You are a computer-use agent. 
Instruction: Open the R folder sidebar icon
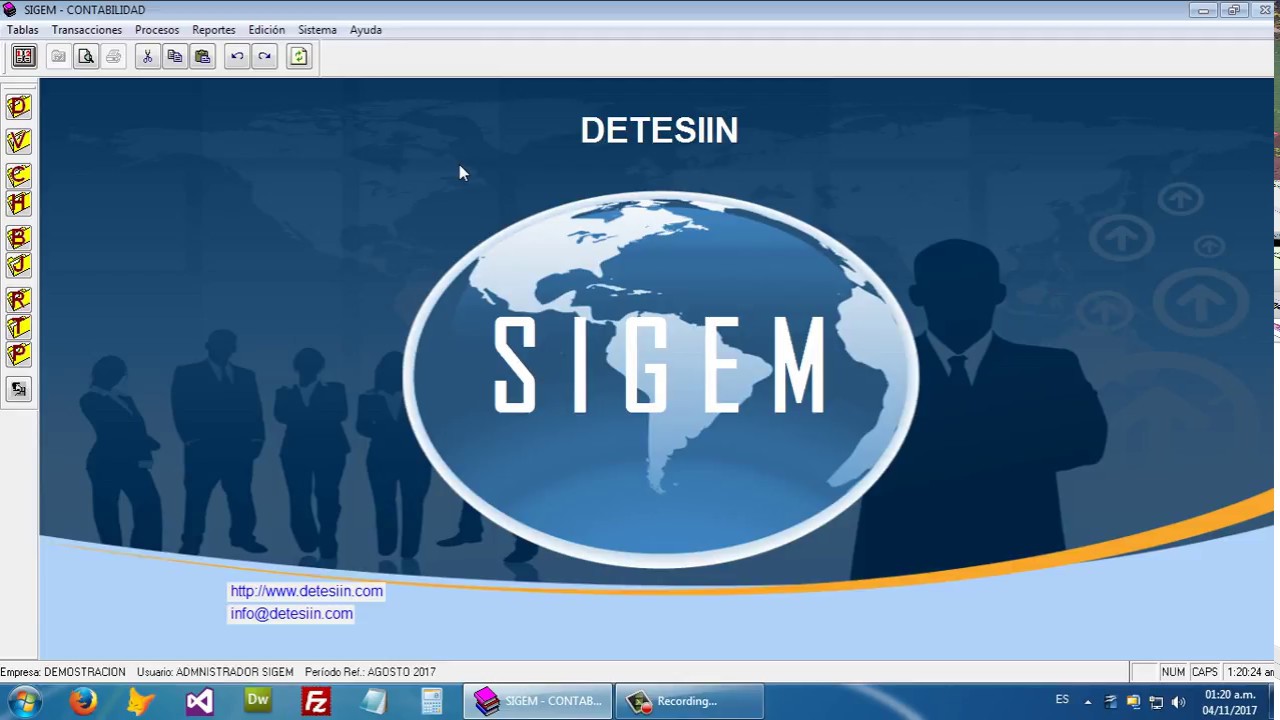click(18, 300)
